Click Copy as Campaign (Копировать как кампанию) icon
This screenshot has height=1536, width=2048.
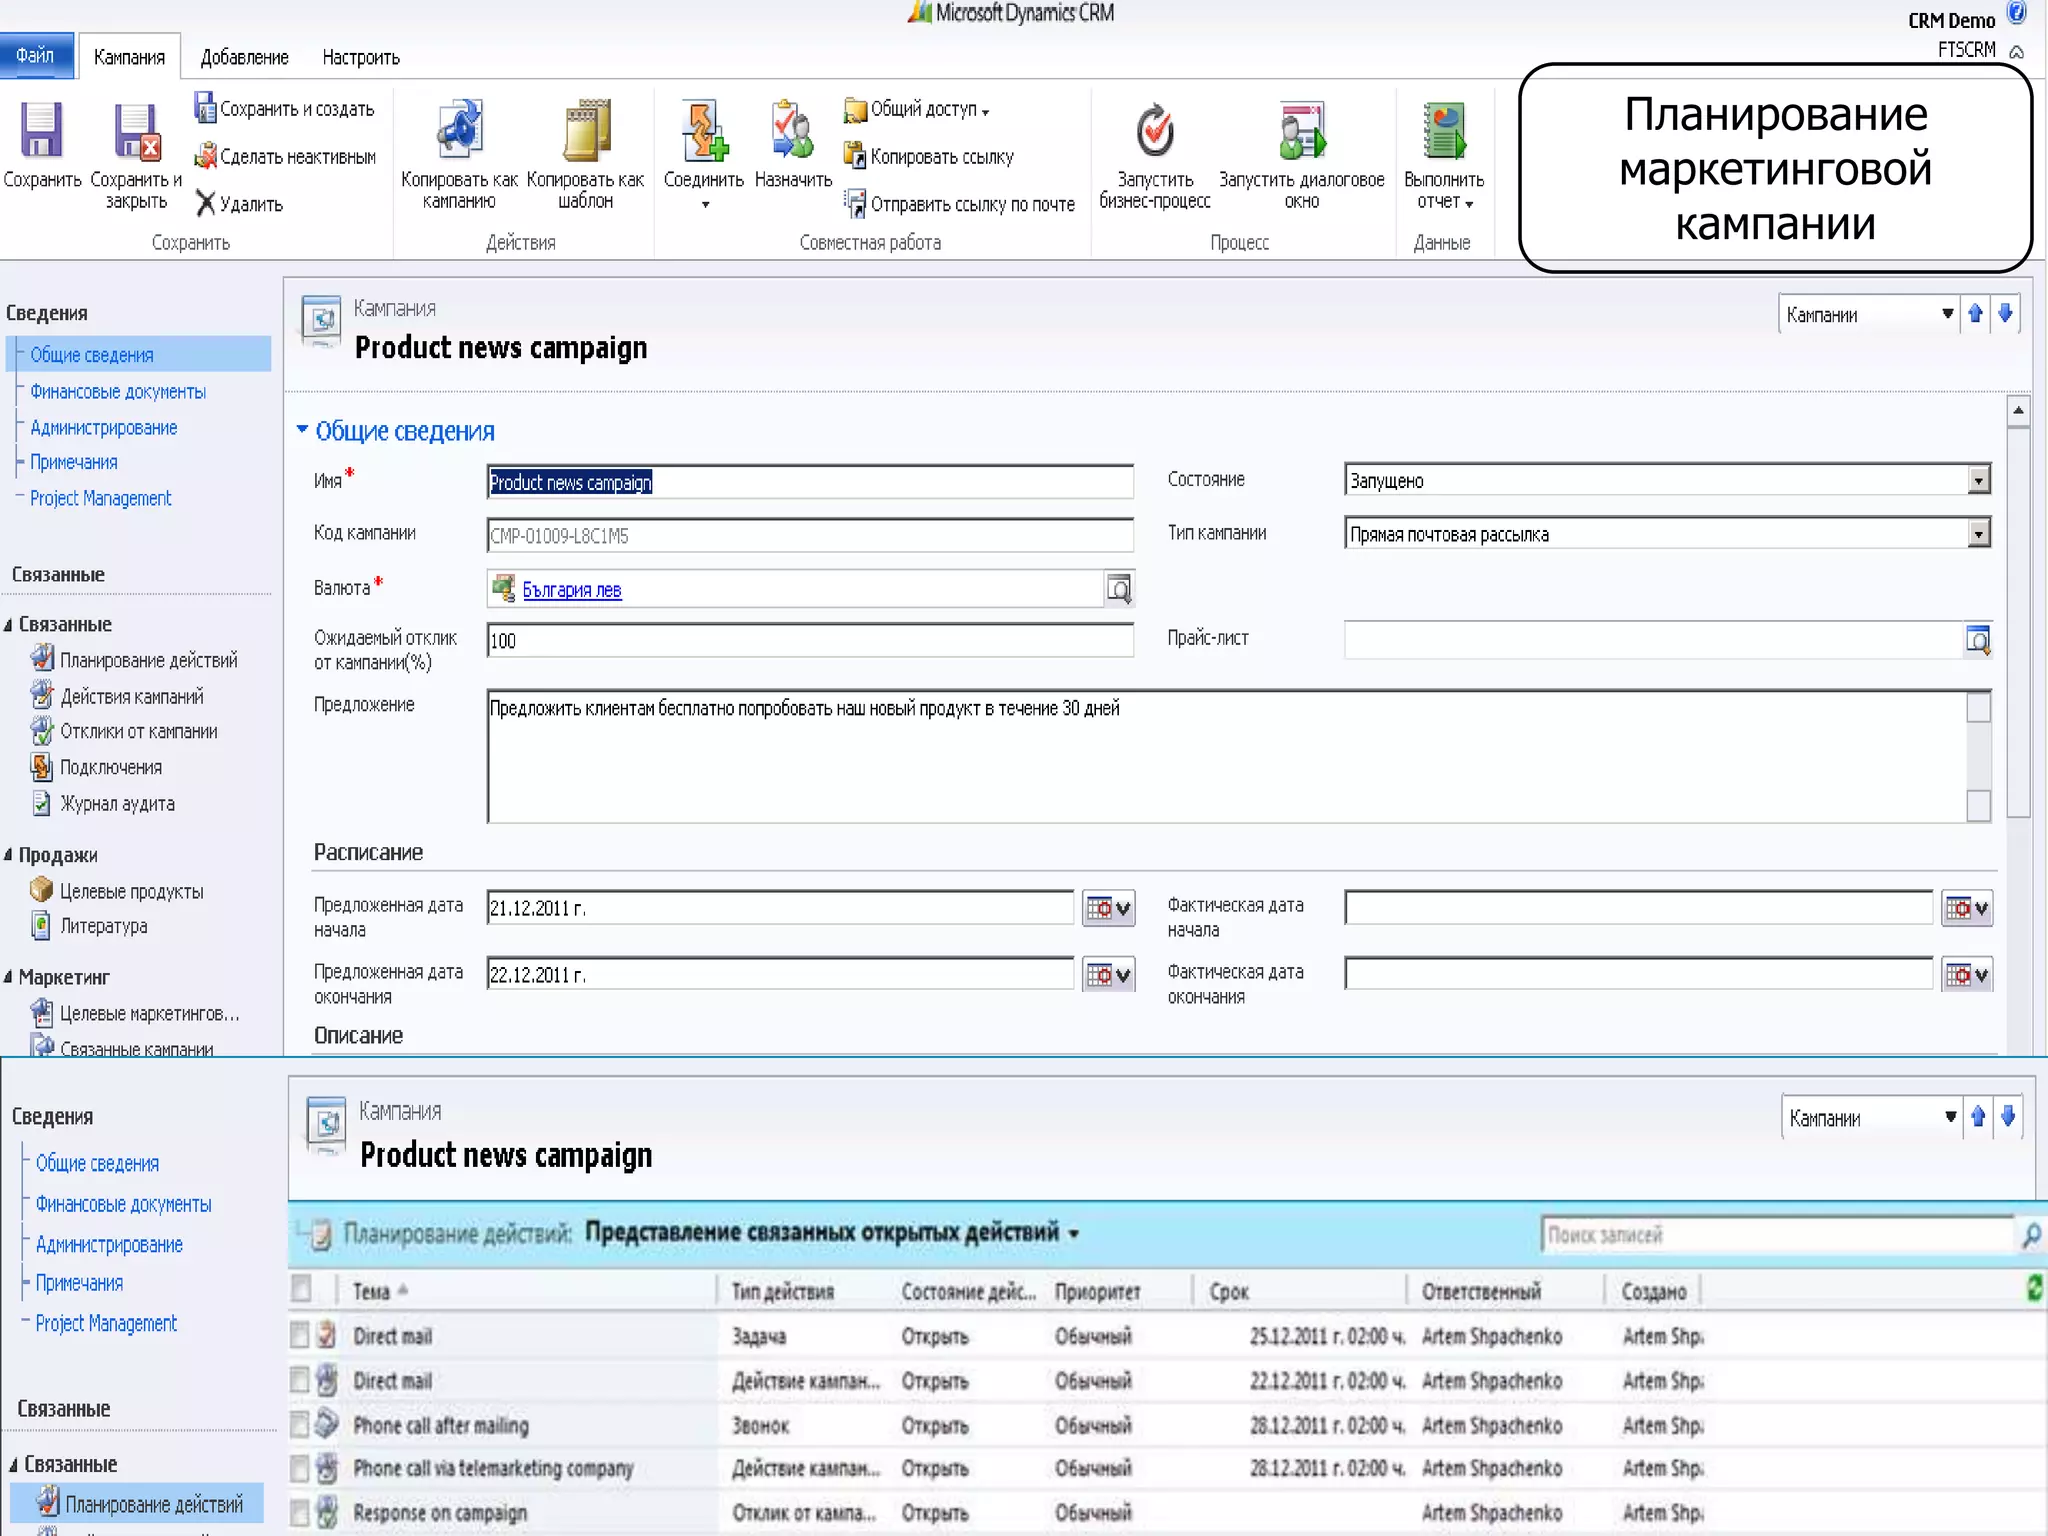(459, 130)
